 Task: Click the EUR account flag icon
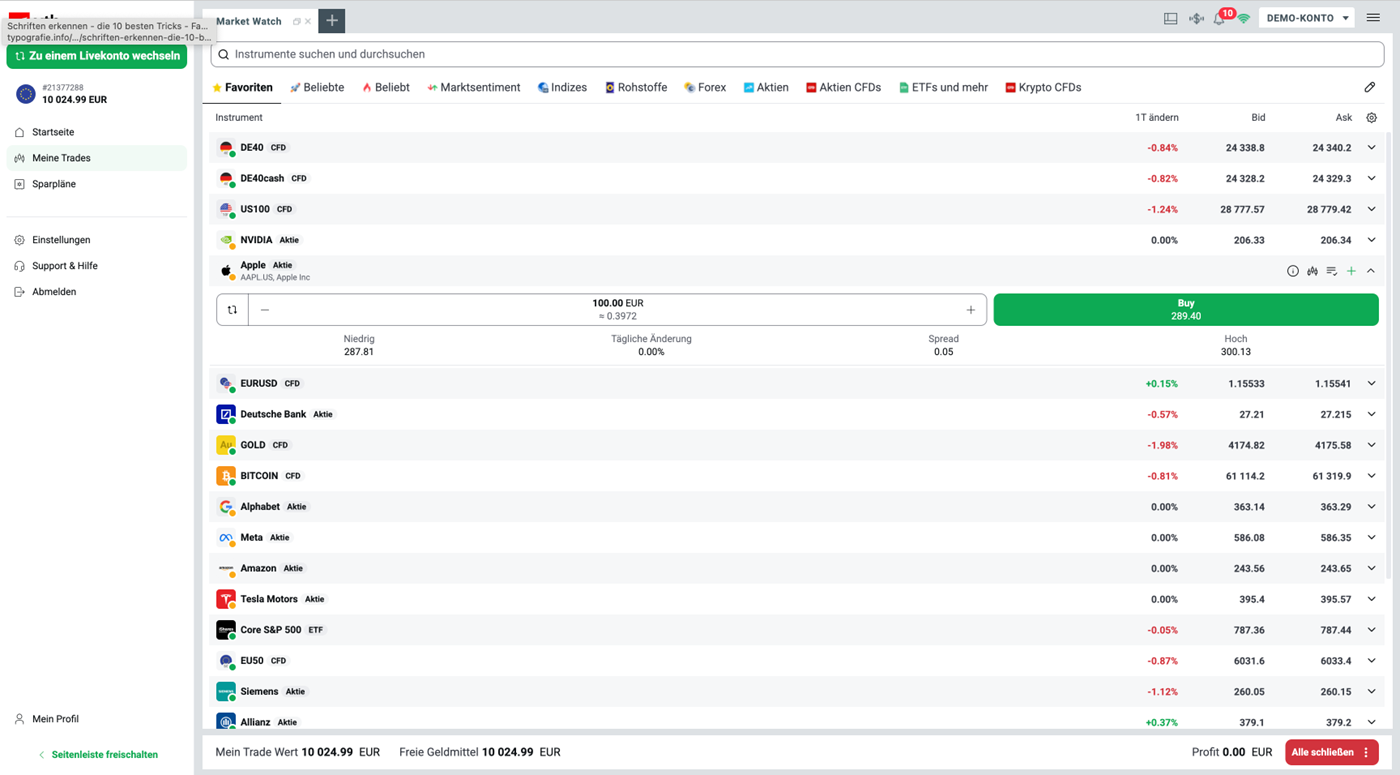[26, 94]
